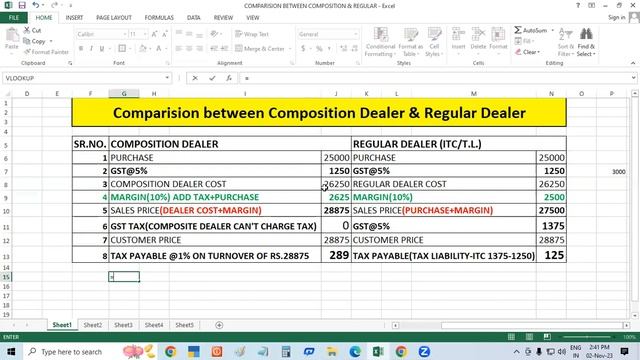
Task: Apply accounting dollar format
Action: coord(303,49)
